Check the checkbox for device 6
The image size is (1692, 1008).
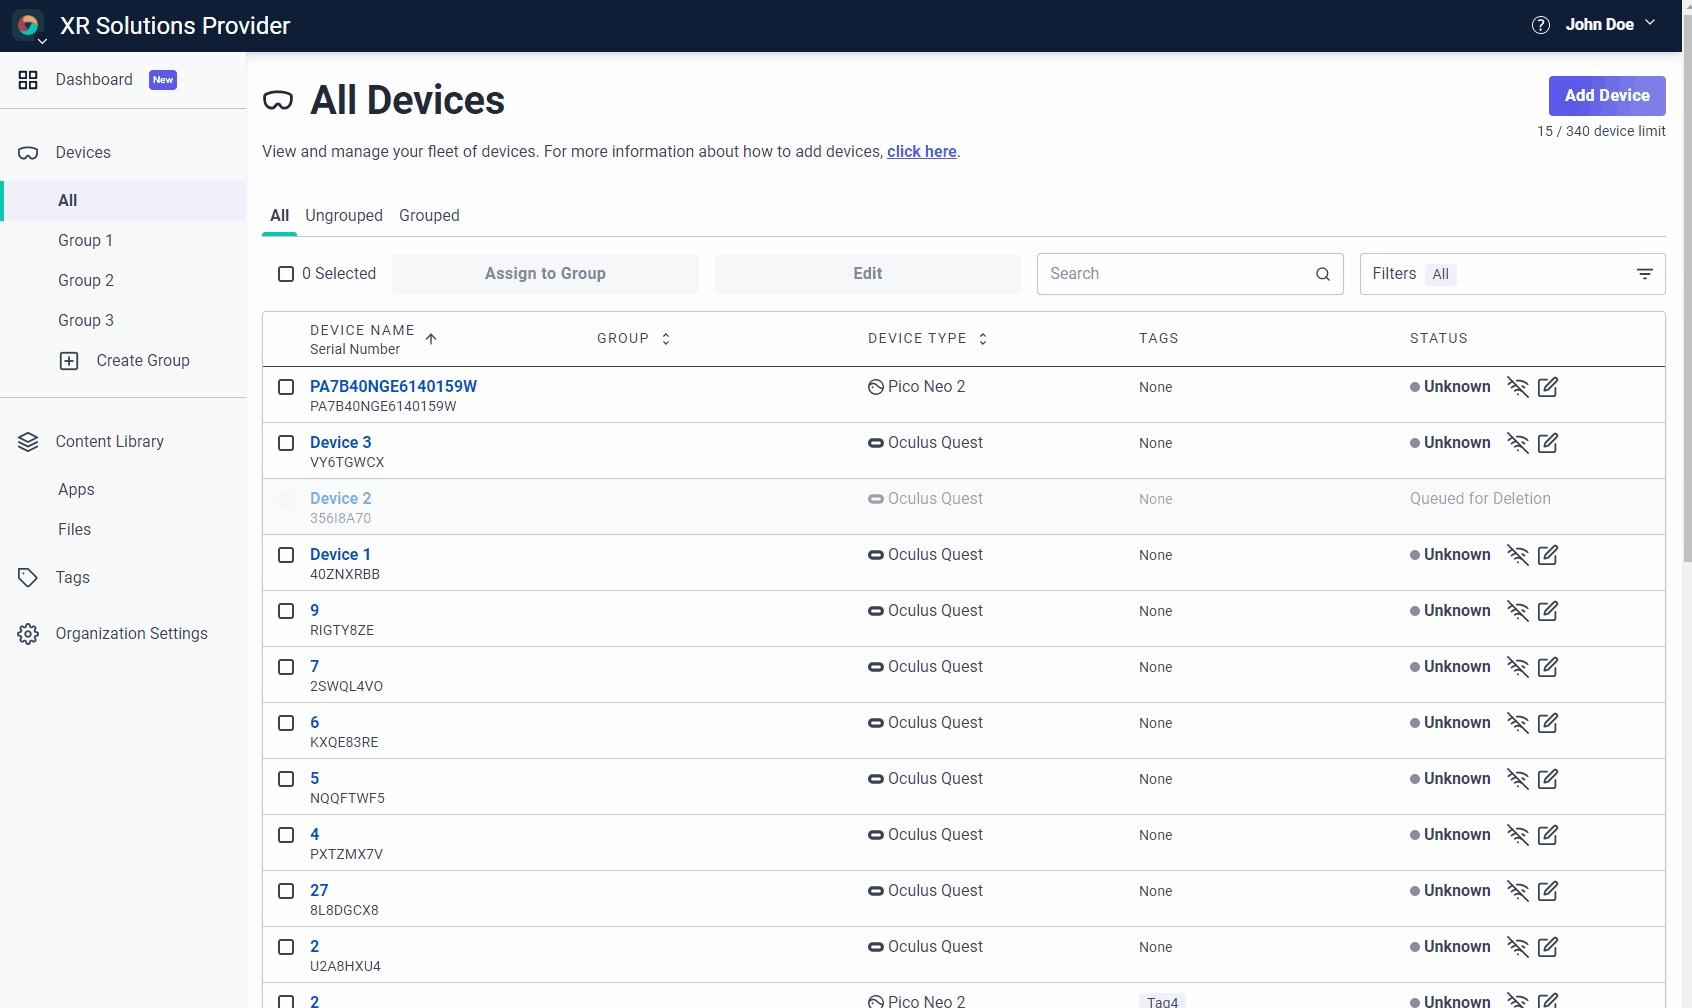(286, 723)
